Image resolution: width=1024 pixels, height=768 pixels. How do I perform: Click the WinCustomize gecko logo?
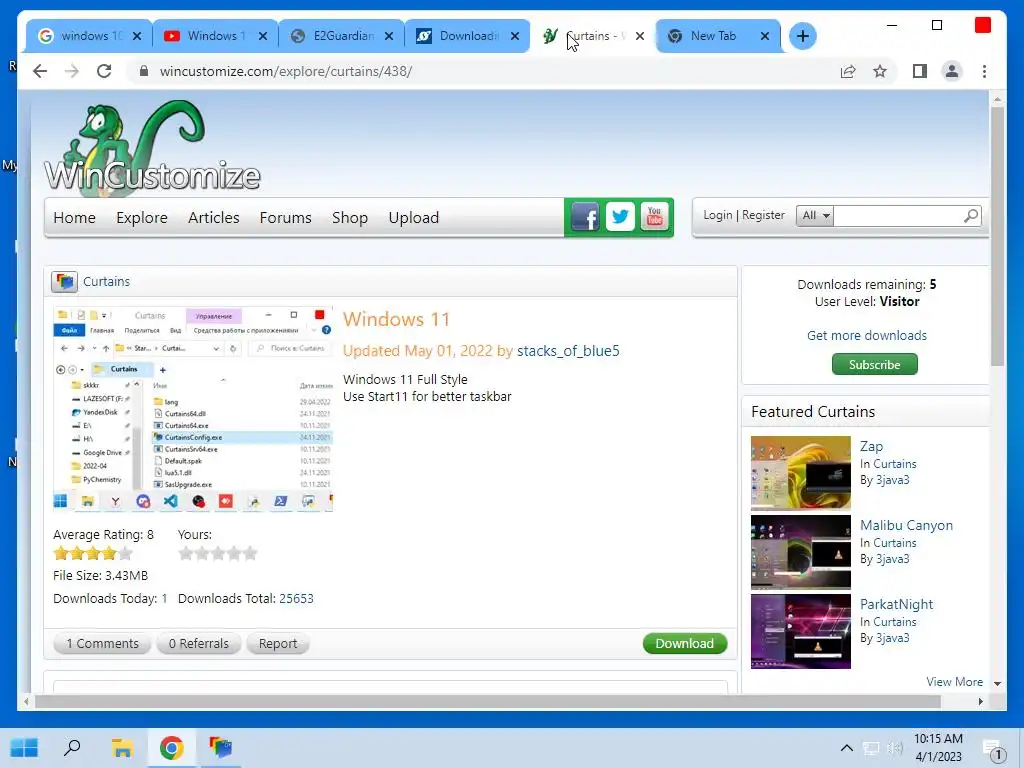tap(152, 150)
